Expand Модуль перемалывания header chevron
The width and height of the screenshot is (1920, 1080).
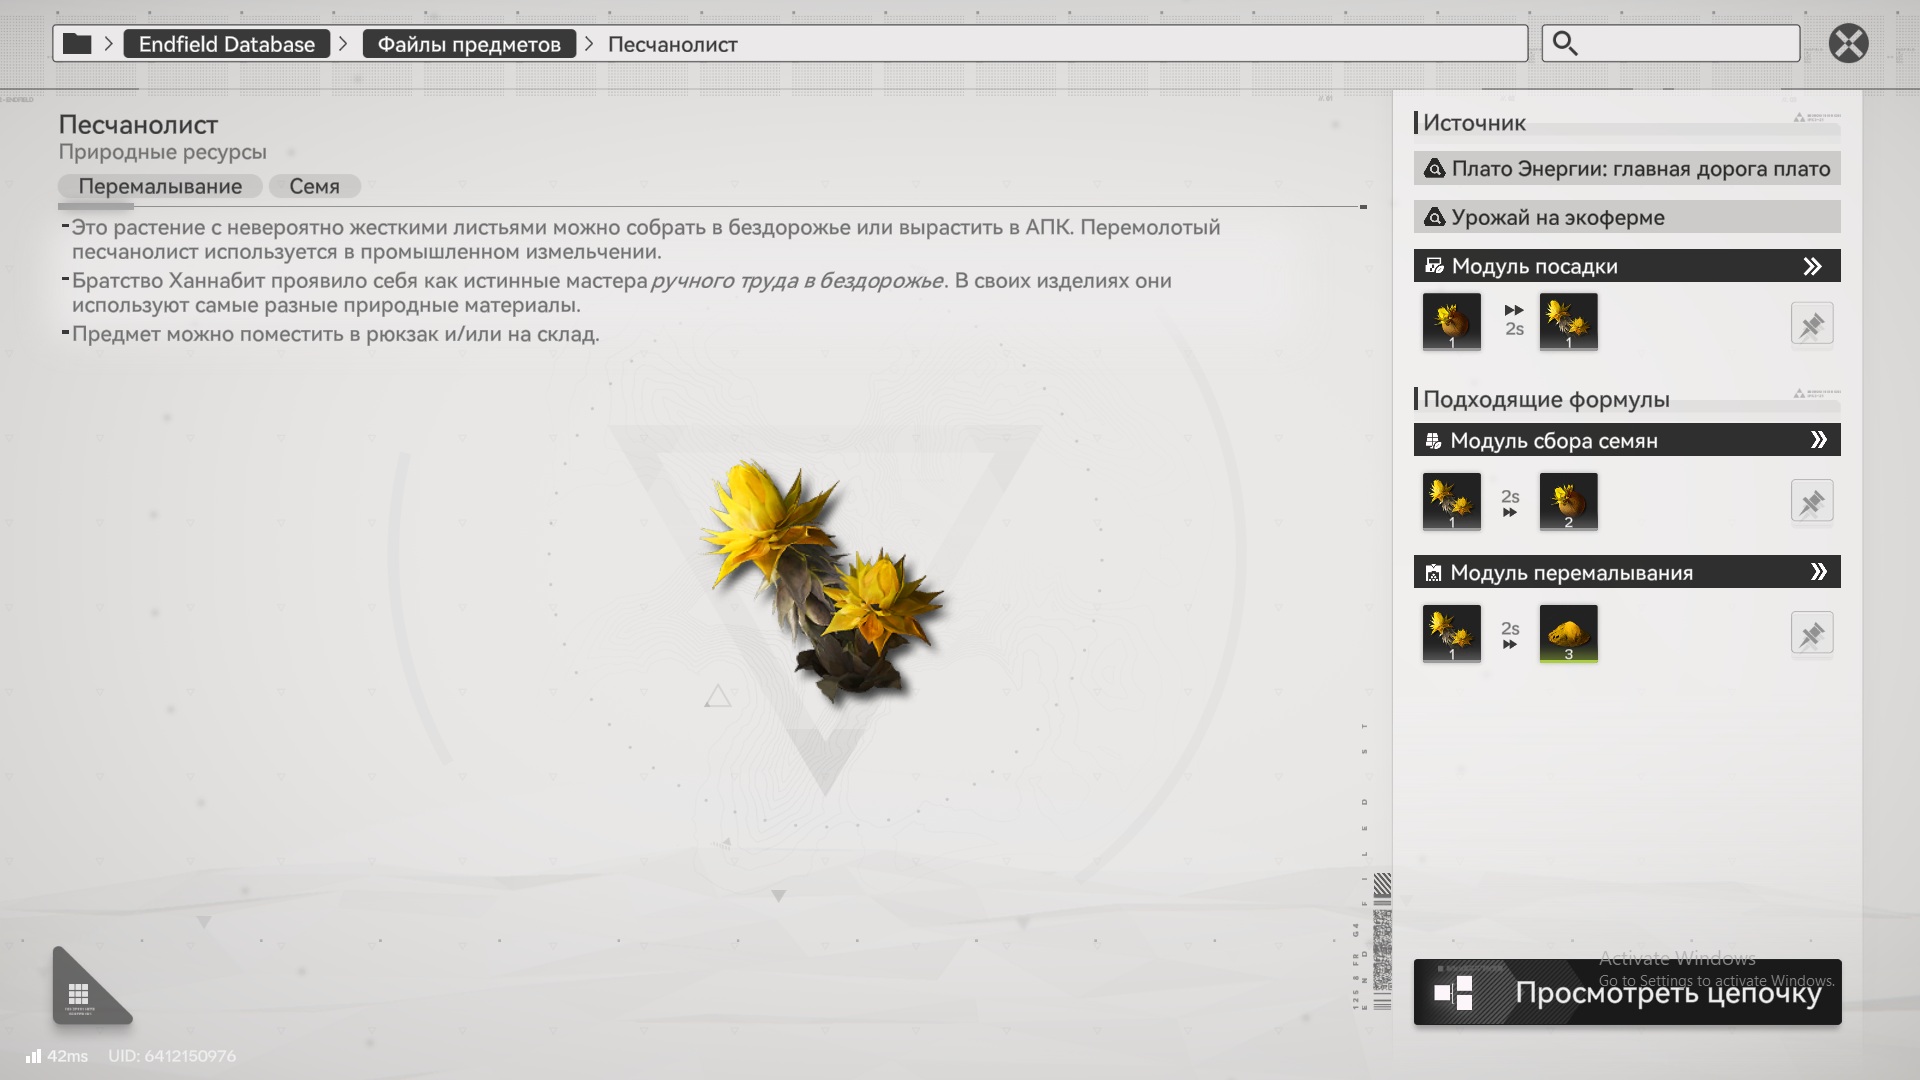tap(1818, 572)
